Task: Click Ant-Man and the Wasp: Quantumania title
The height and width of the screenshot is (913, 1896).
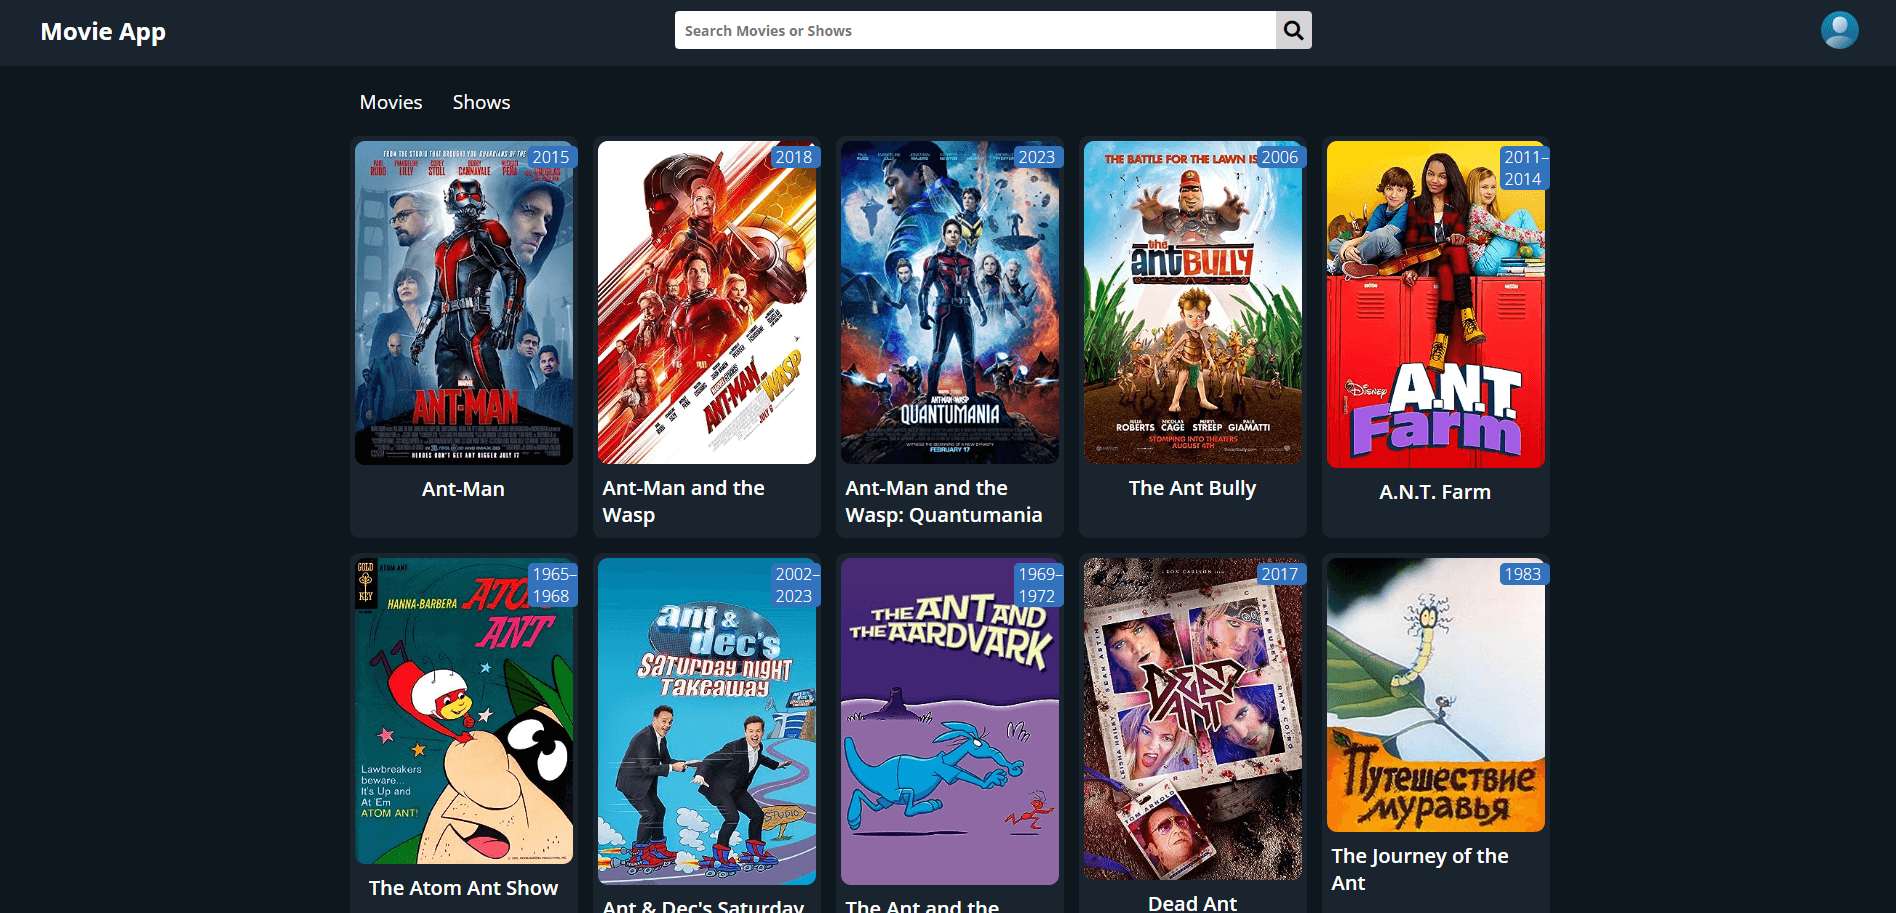Action: [944, 501]
